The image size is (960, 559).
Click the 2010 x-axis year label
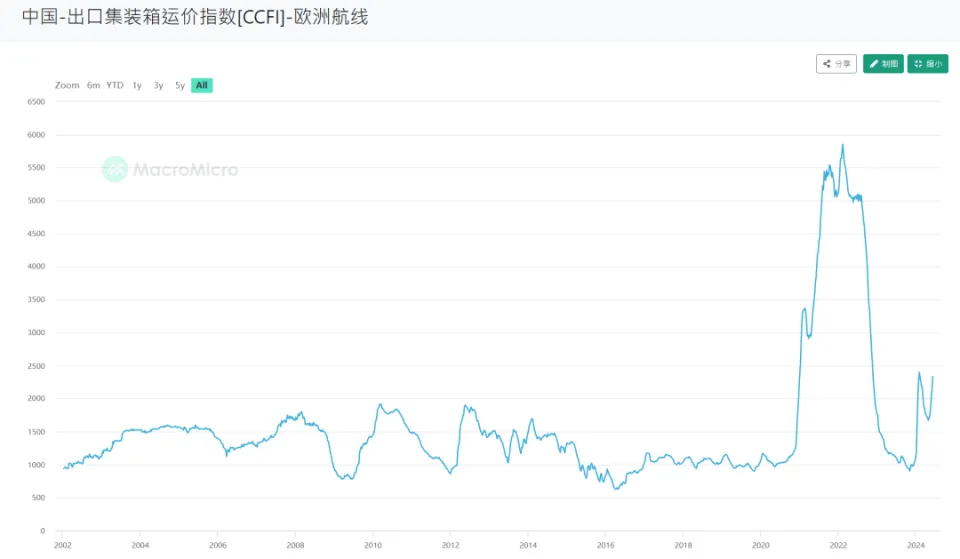(x=372, y=546)
